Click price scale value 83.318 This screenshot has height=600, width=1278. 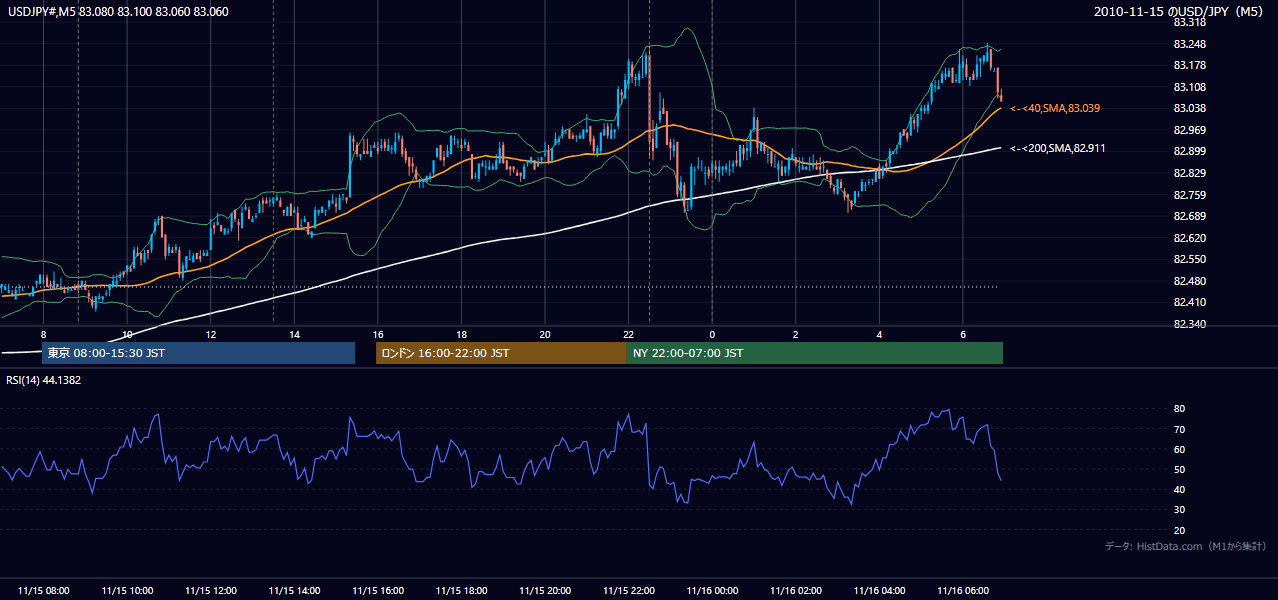[1189, 22]
